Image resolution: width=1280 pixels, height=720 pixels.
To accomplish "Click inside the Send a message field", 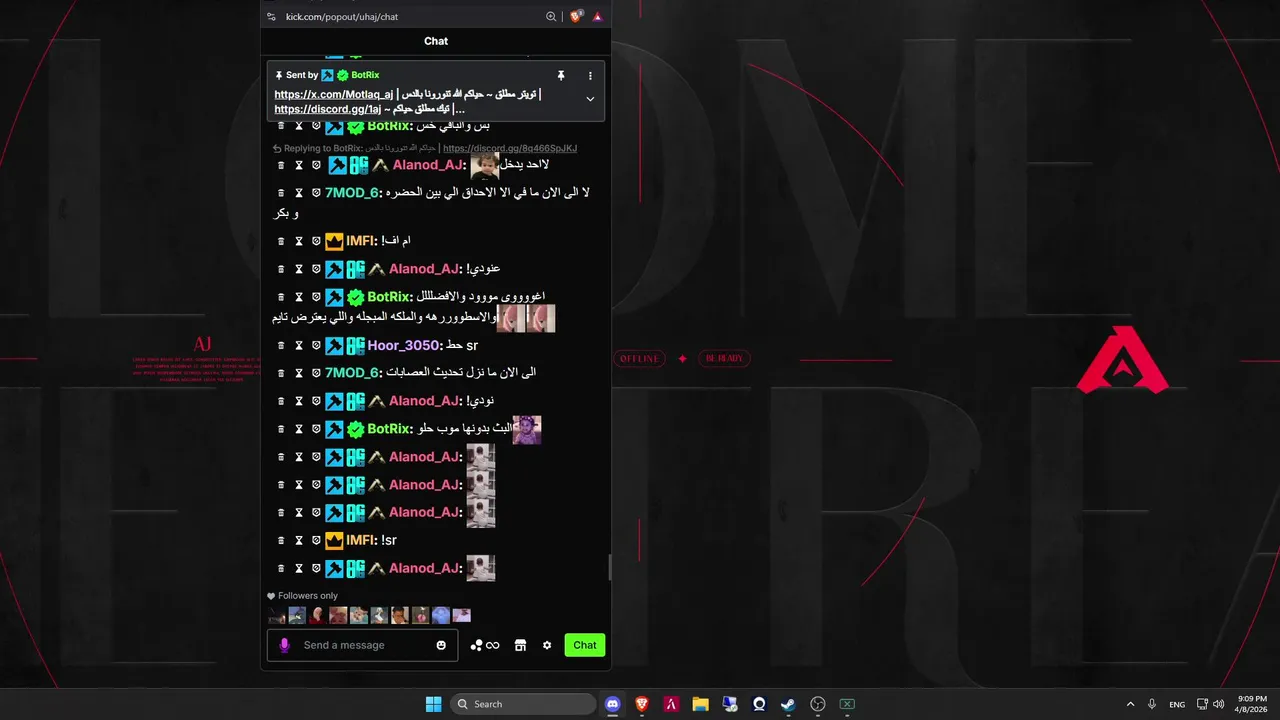I will 362,645.
